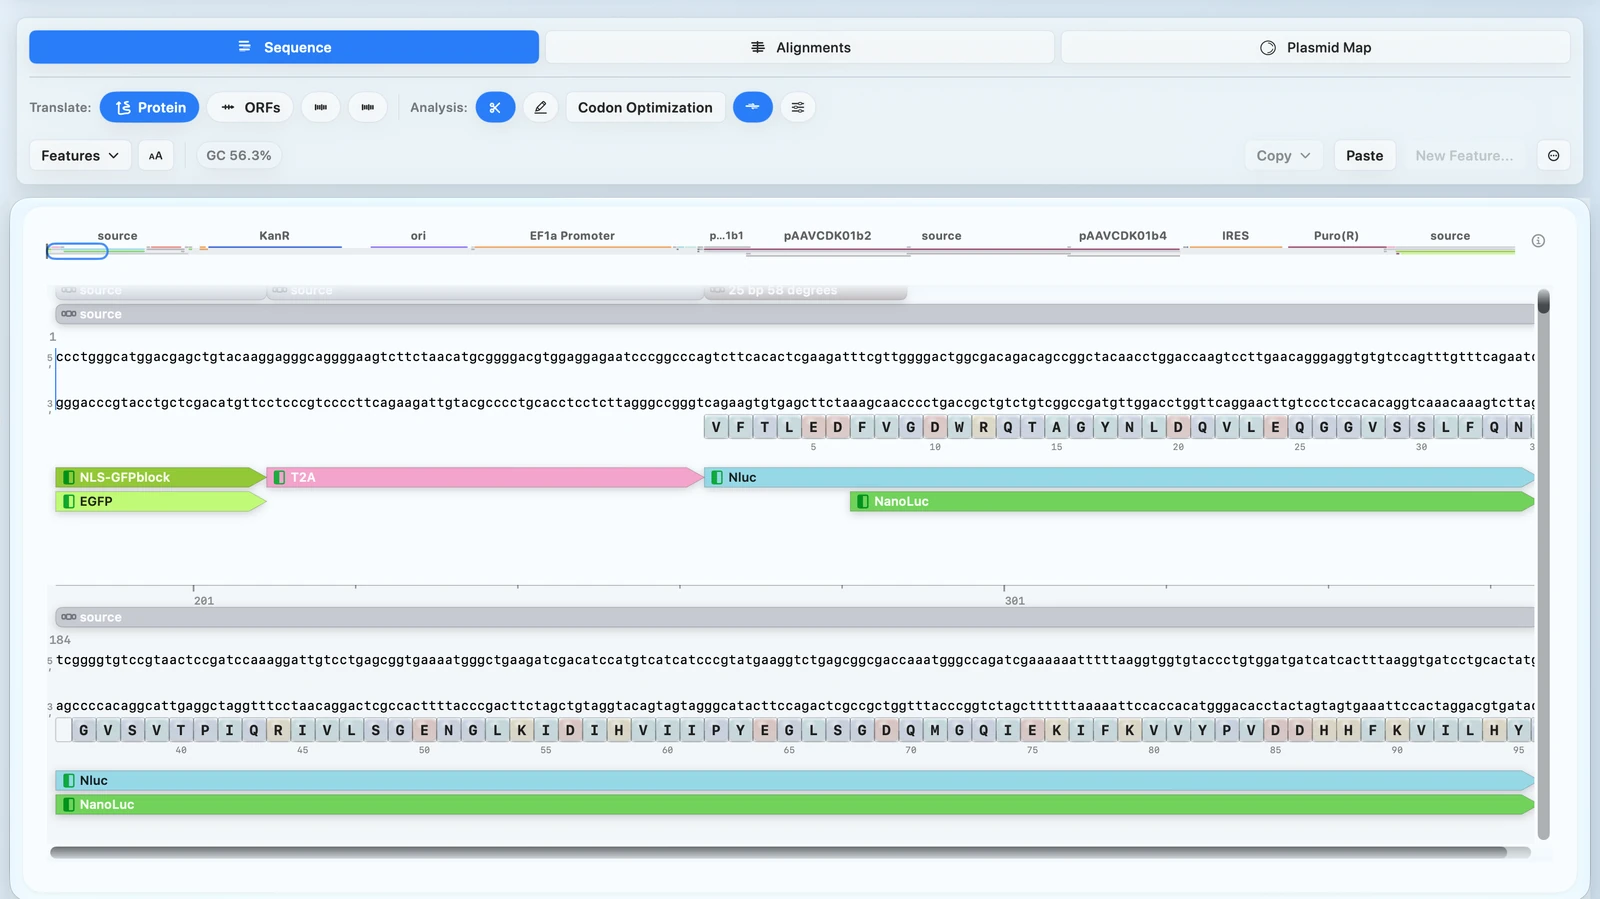Screen dimensions: 1600x899
Task: Open the Alignments tab
Action: (800, 47)
